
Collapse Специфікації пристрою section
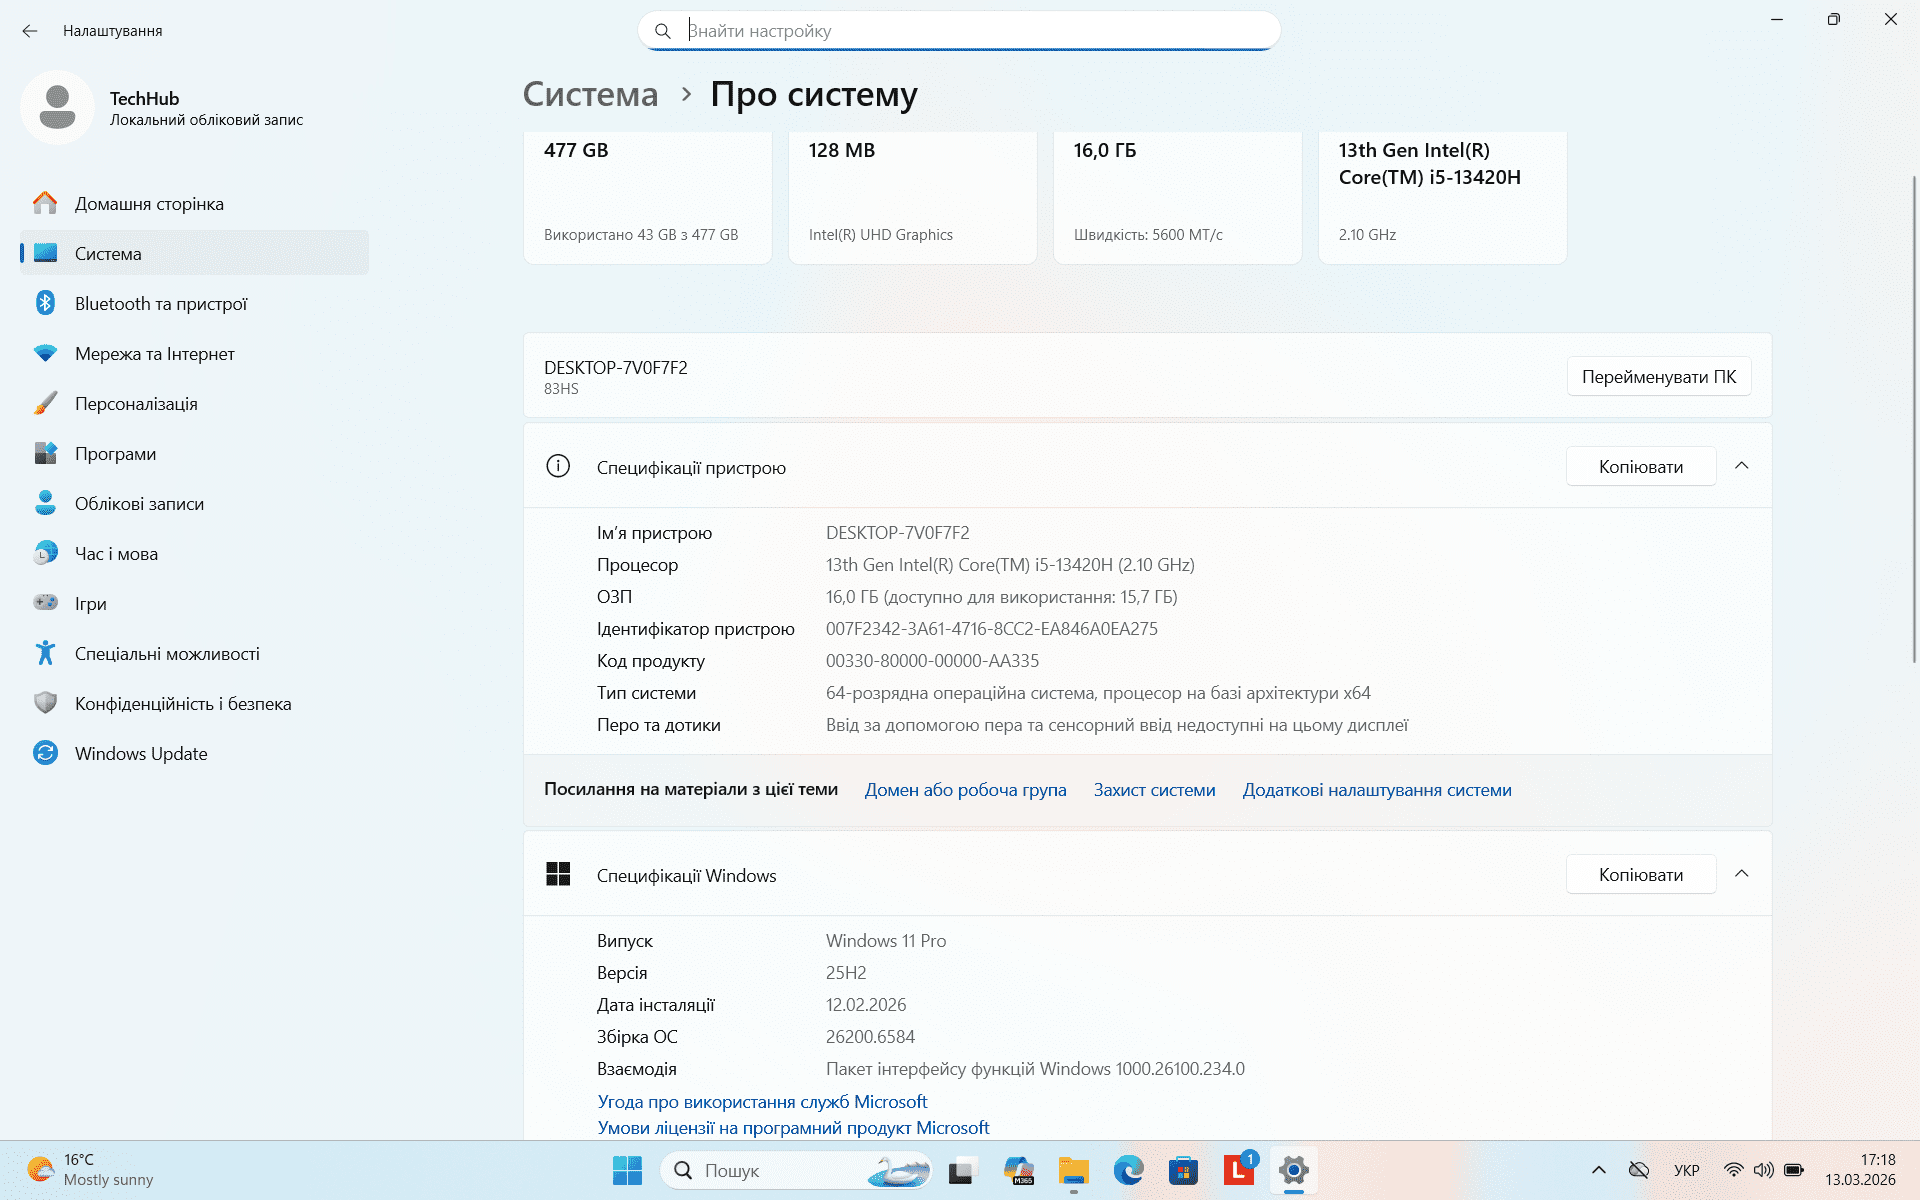(1741, 466)
